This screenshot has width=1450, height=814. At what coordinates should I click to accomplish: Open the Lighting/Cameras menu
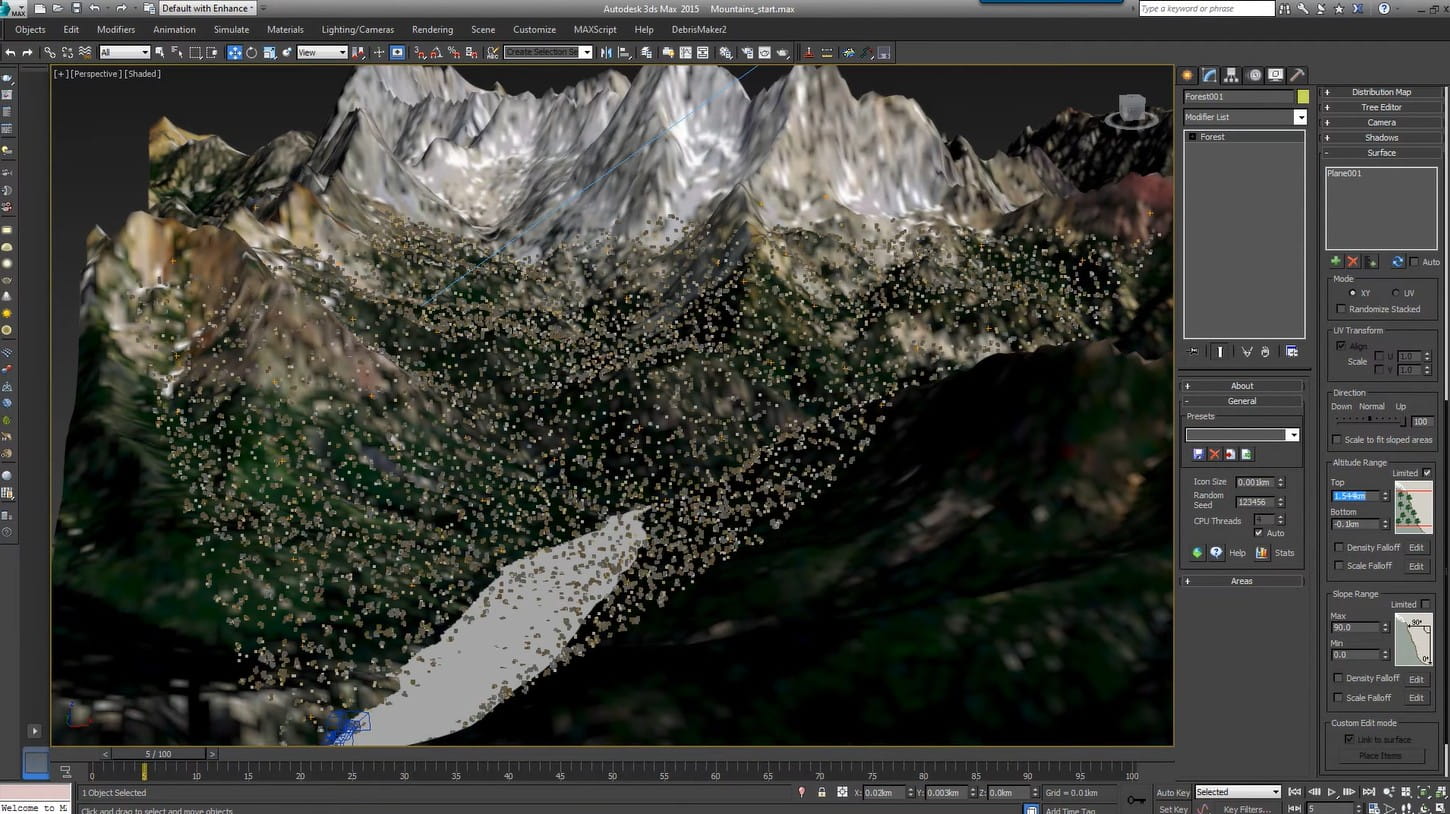(x=358, y=30)
